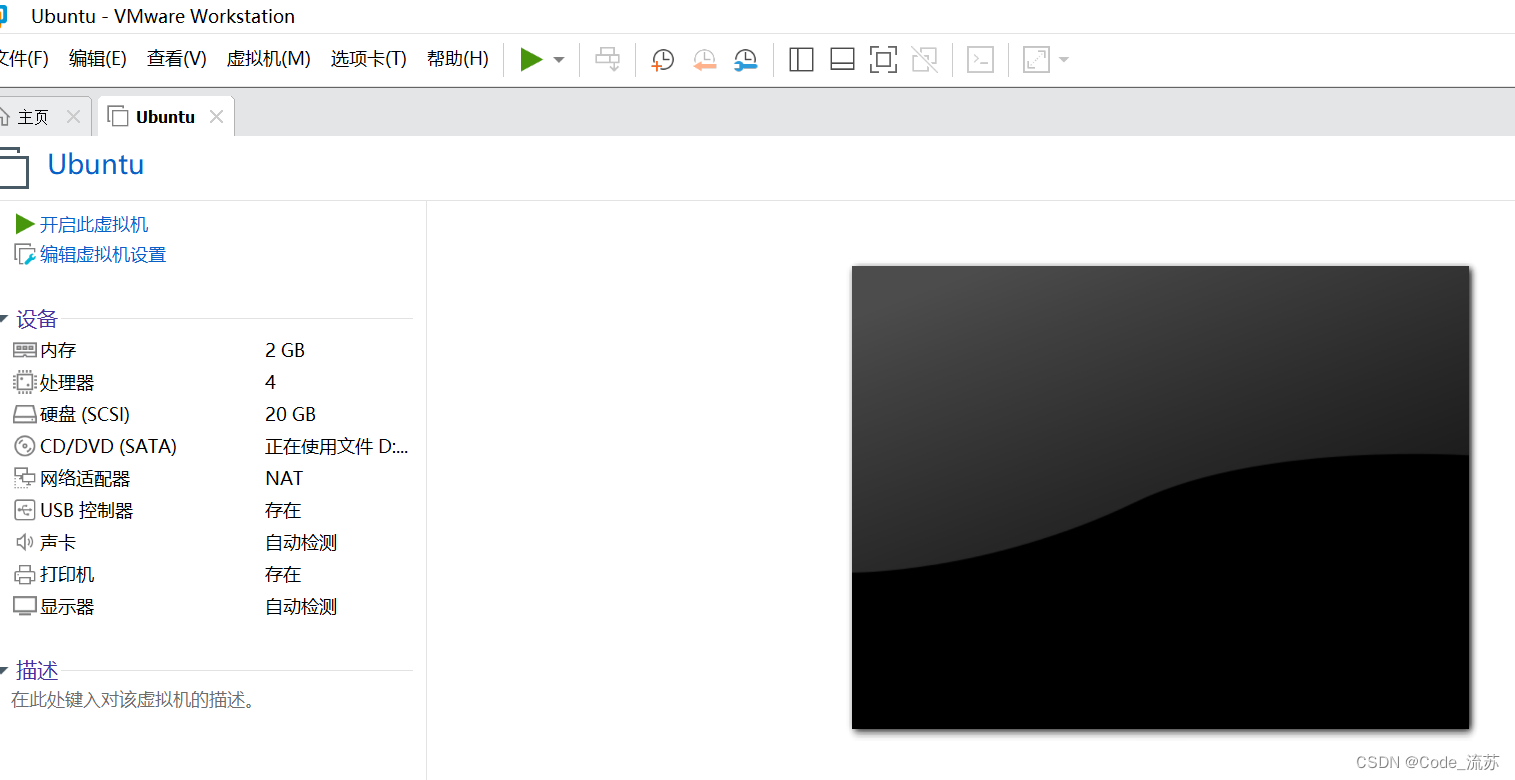1515x780 pixels.
Task: Collapse the 描述 section
Action: coord(3,671)
